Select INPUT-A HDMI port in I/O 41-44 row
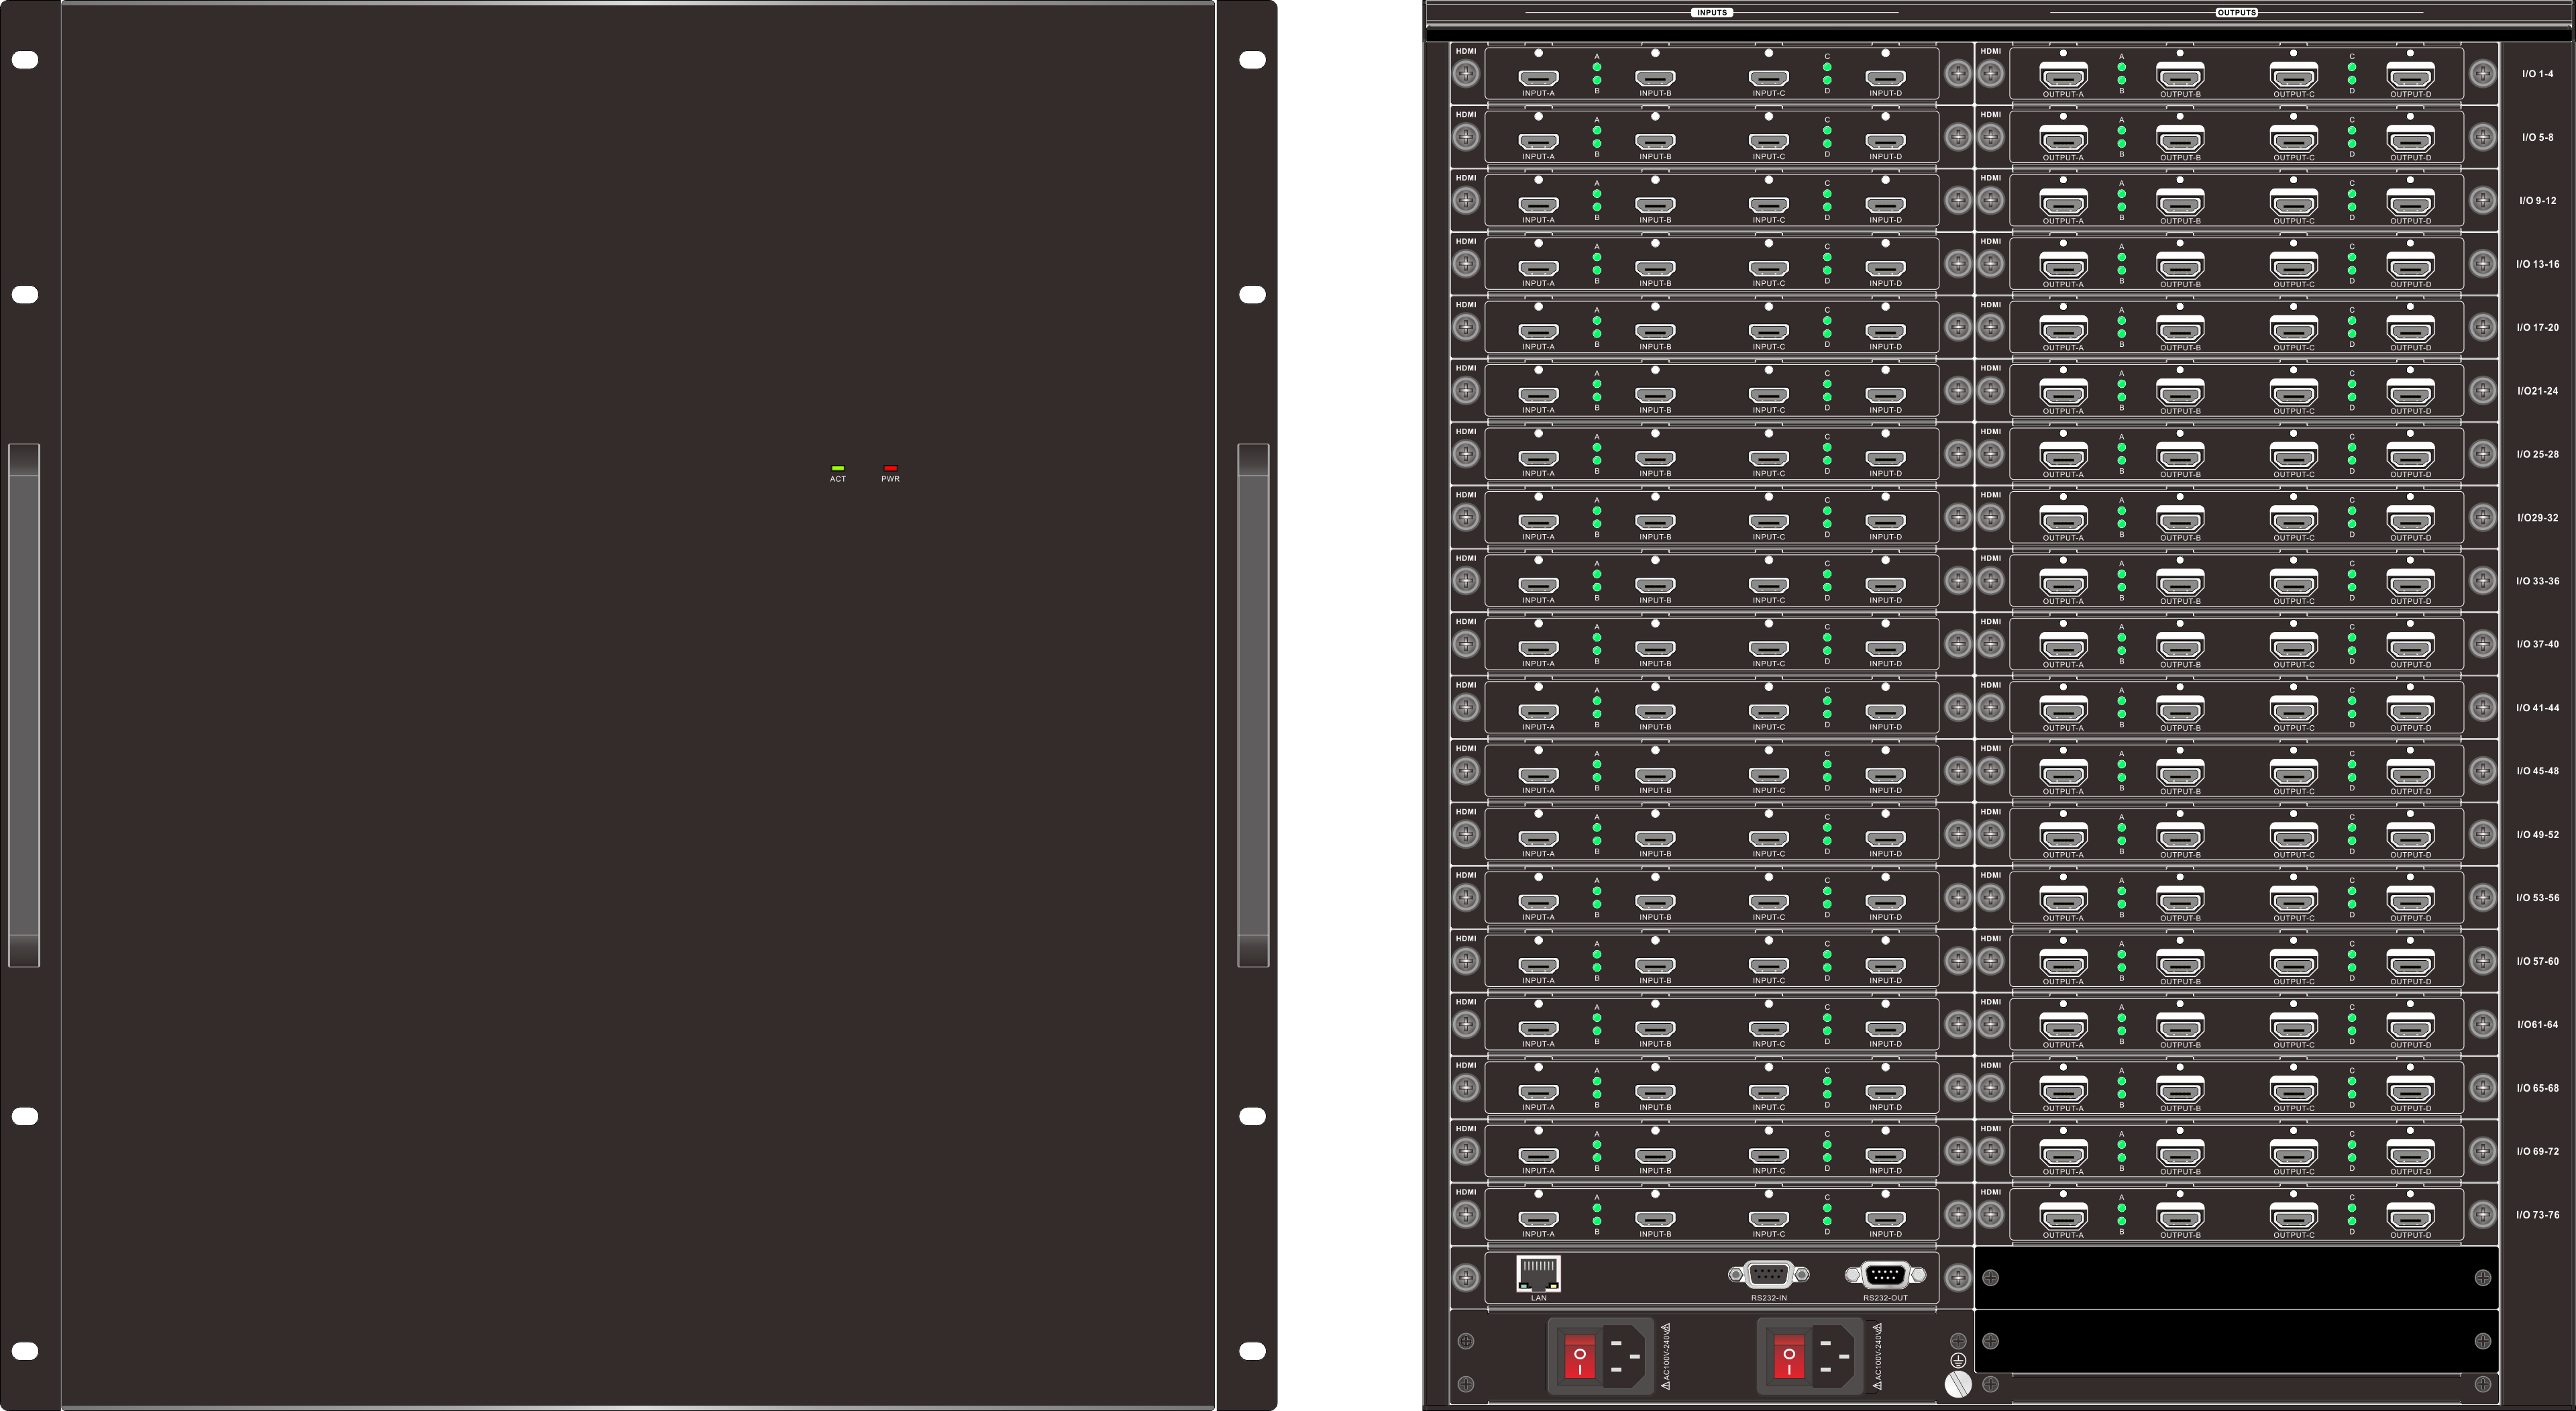Screen dimensions: 2576x1411 pyautogui.click(x=1538, y=712)
